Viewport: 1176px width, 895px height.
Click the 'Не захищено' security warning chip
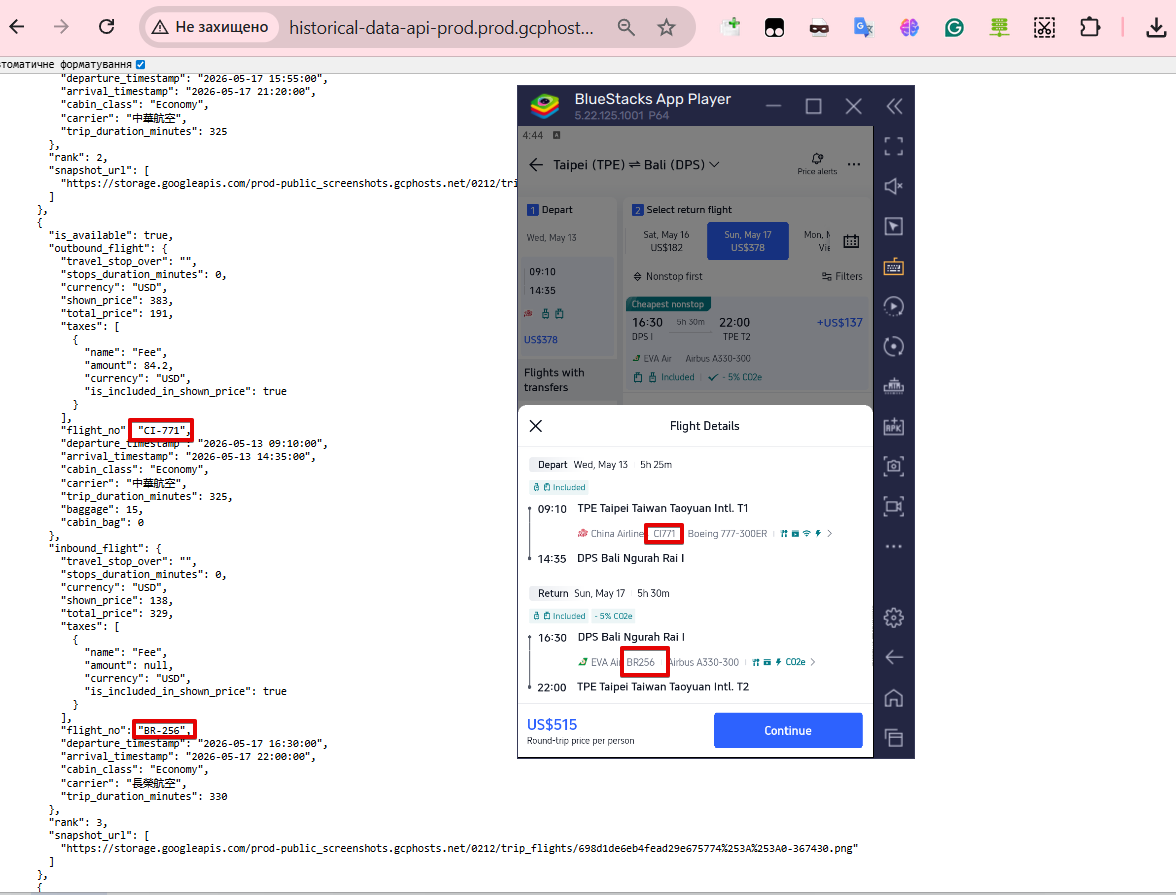coord(210,27)
